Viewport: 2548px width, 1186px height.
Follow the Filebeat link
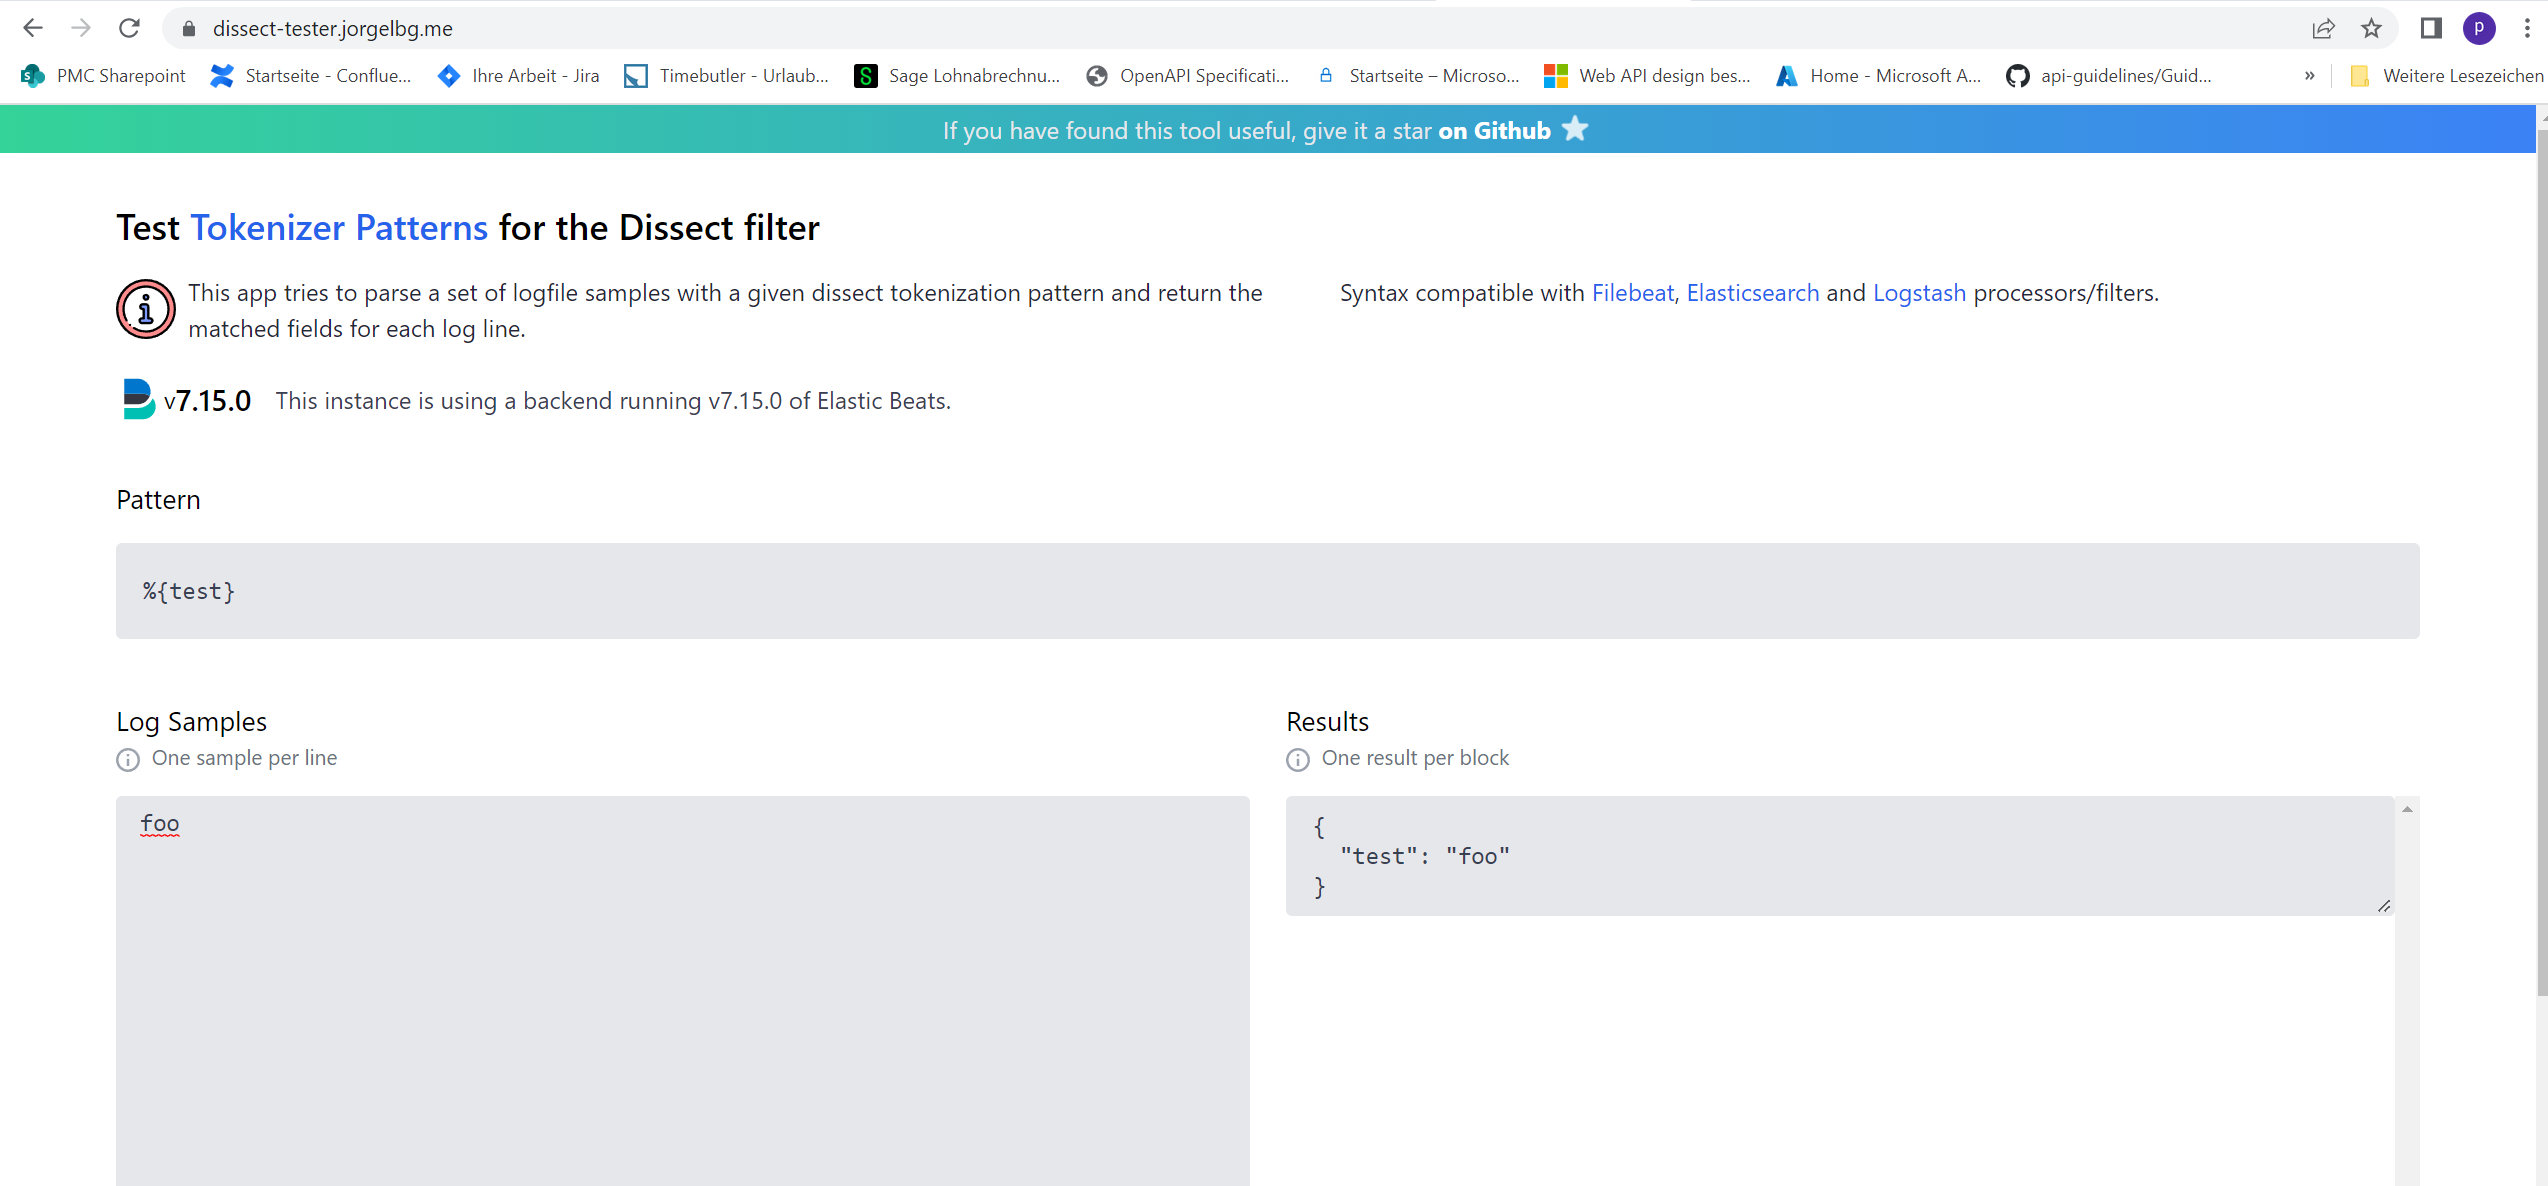(1632, 292)
